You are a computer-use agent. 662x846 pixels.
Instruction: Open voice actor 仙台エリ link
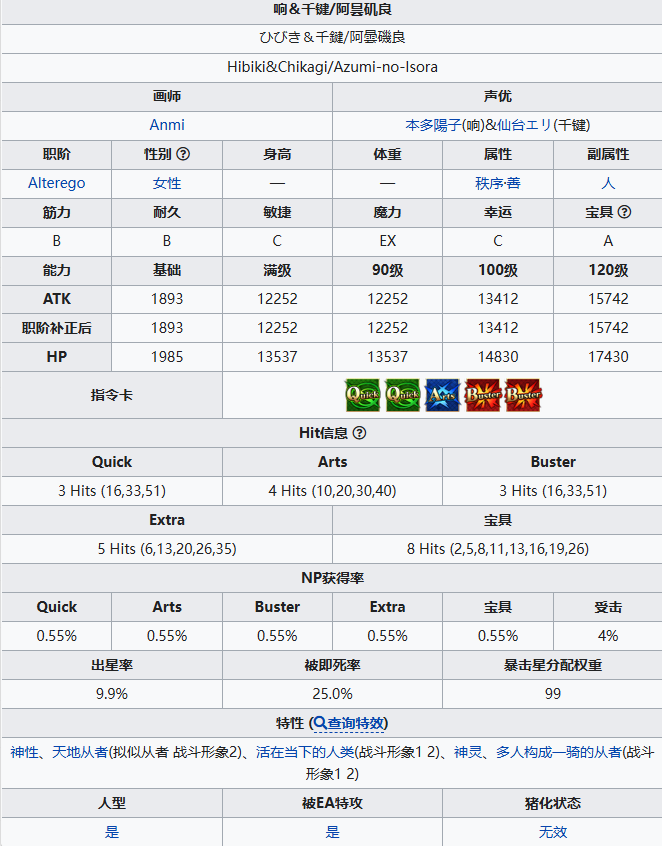(524, 125)
